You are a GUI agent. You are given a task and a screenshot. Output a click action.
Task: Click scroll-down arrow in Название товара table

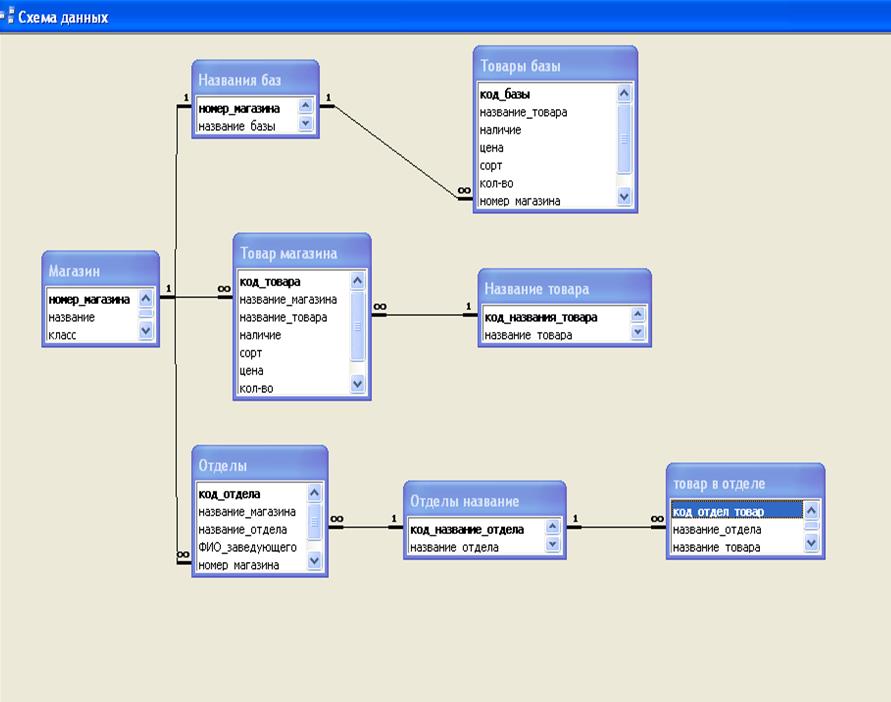click(638, 332)
